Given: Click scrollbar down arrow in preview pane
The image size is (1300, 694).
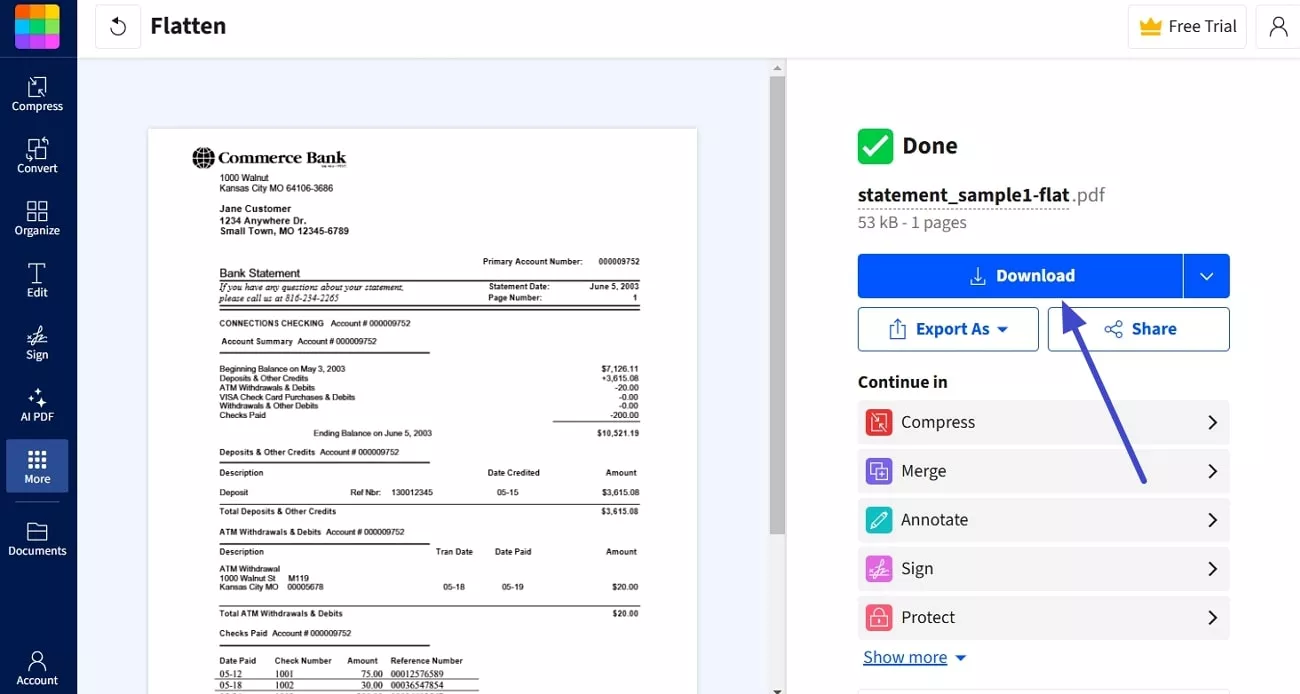Looking at the screenshot, I should 777,689.
